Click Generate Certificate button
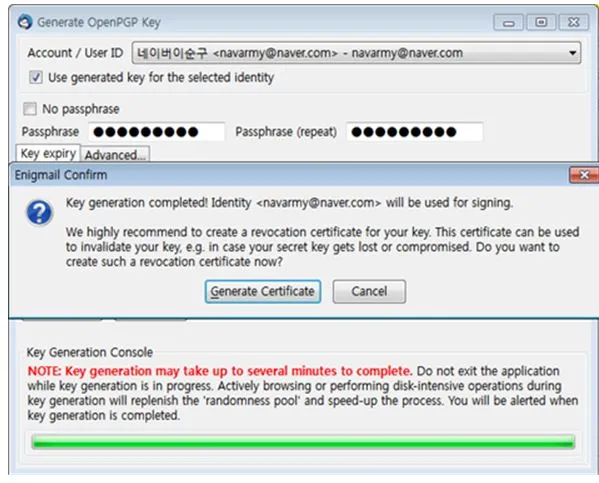Viewport: 599px width, 483px height. point(262,292)
